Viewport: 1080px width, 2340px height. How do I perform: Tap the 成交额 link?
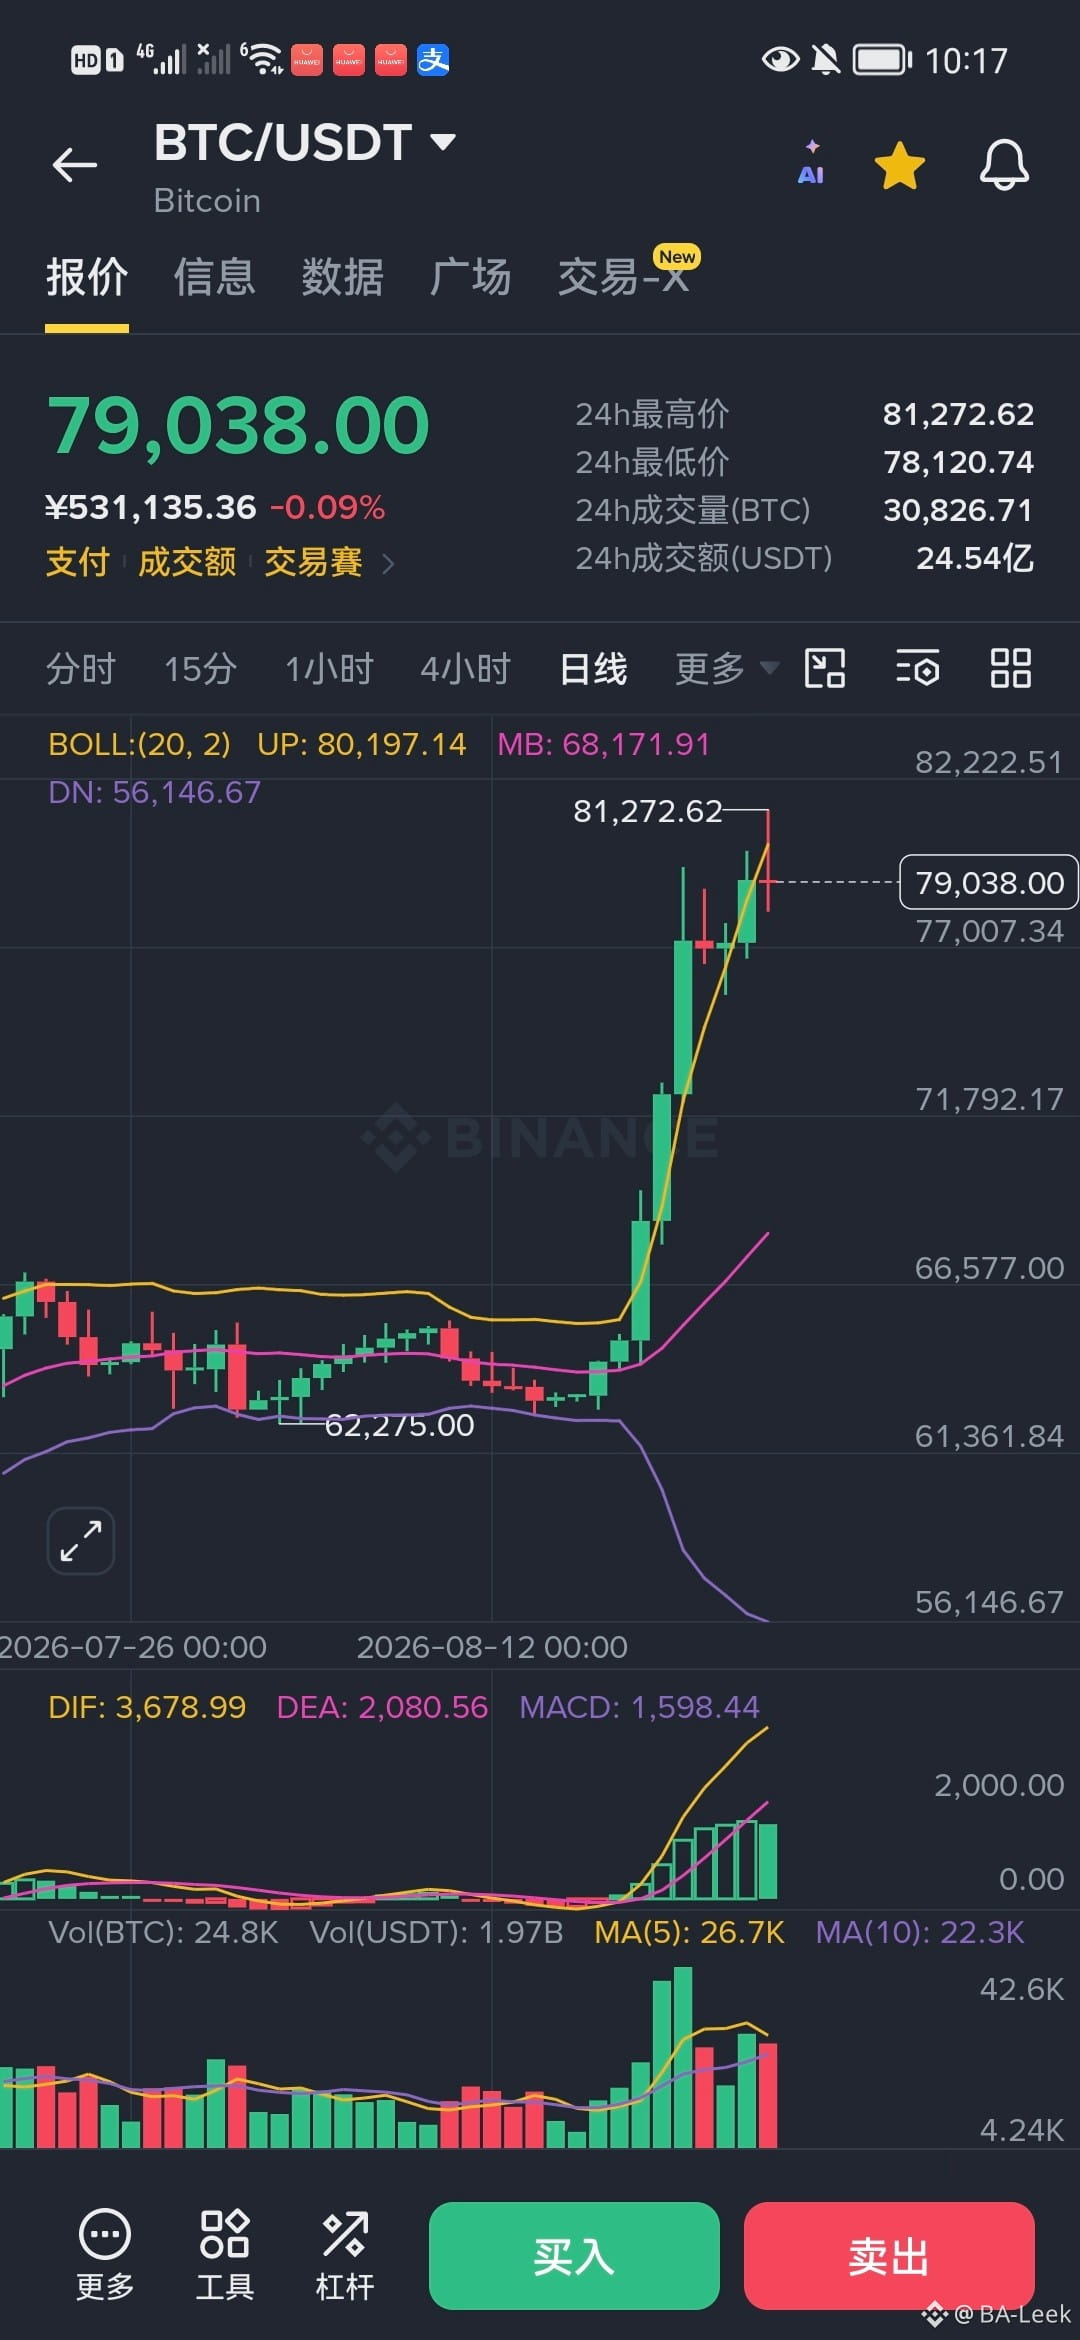click(x=187, y=562)
